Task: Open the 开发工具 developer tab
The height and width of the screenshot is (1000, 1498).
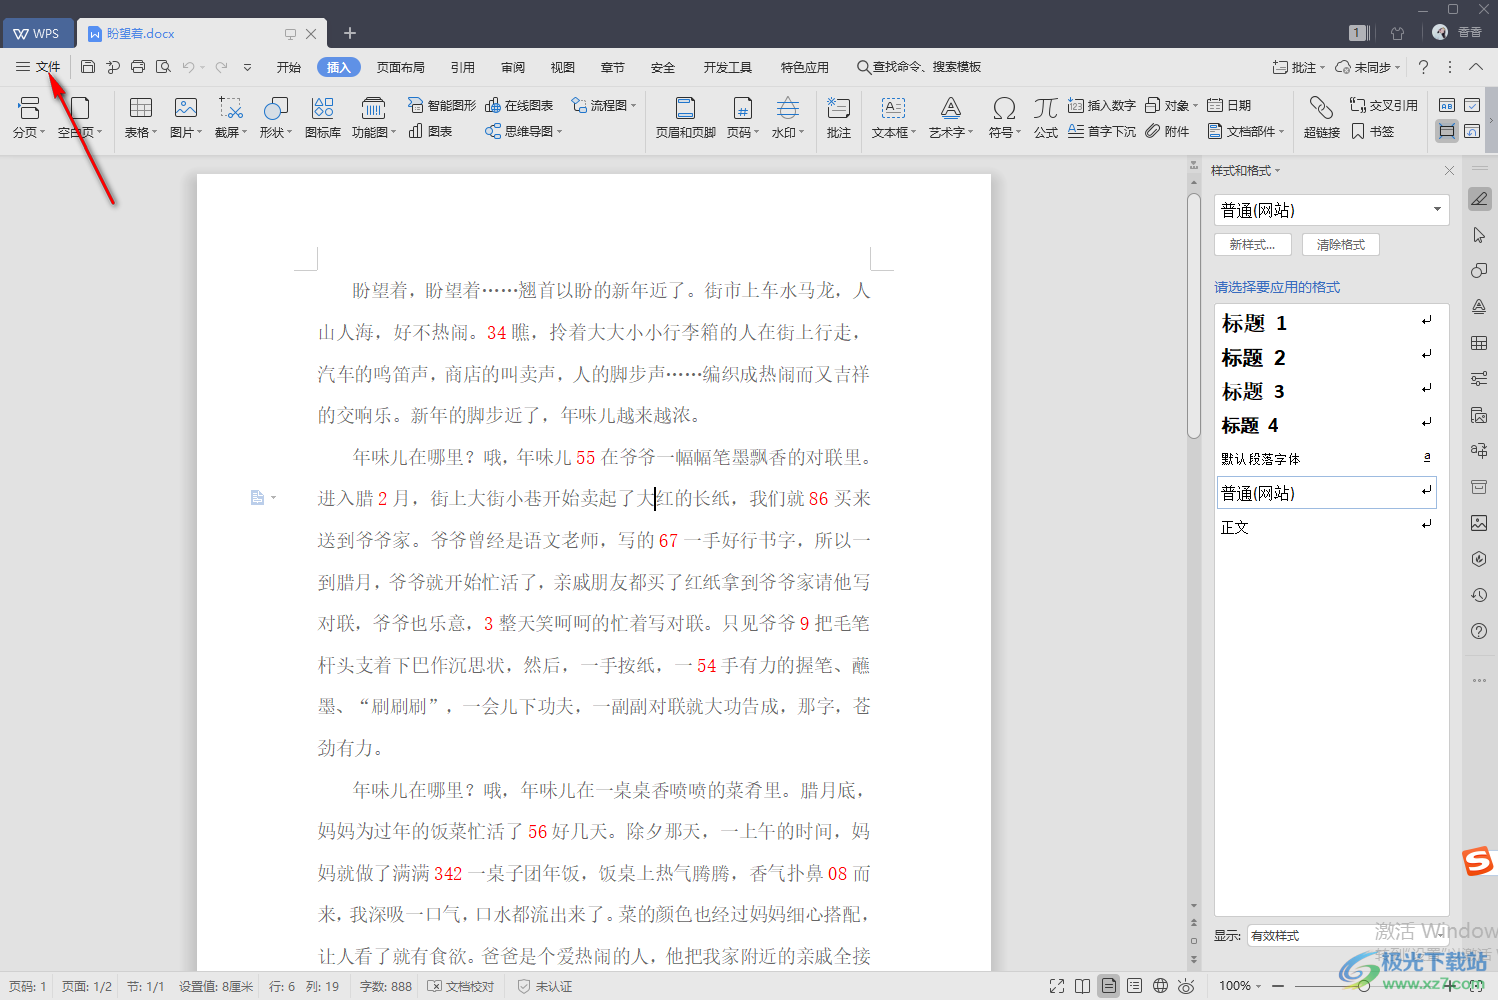Action: (728, 67)
